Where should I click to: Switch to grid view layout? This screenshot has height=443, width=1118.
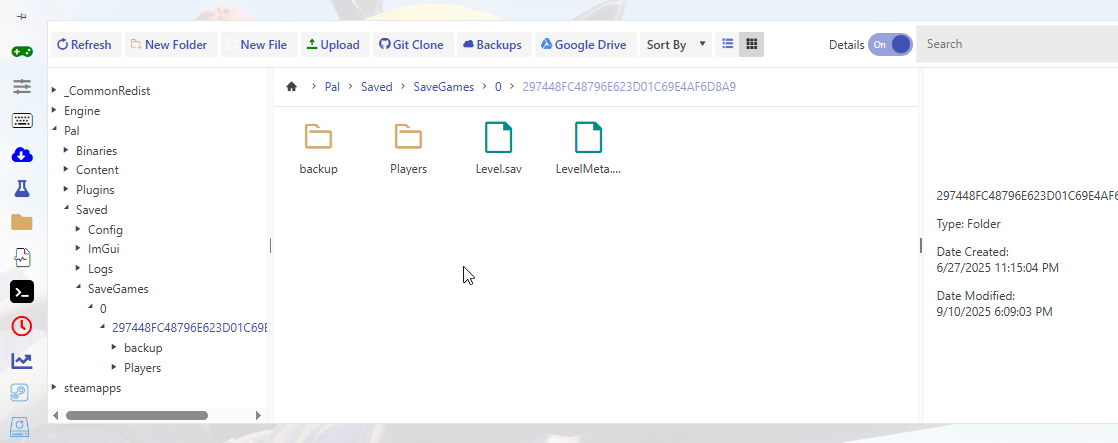[x=752, y=44]
